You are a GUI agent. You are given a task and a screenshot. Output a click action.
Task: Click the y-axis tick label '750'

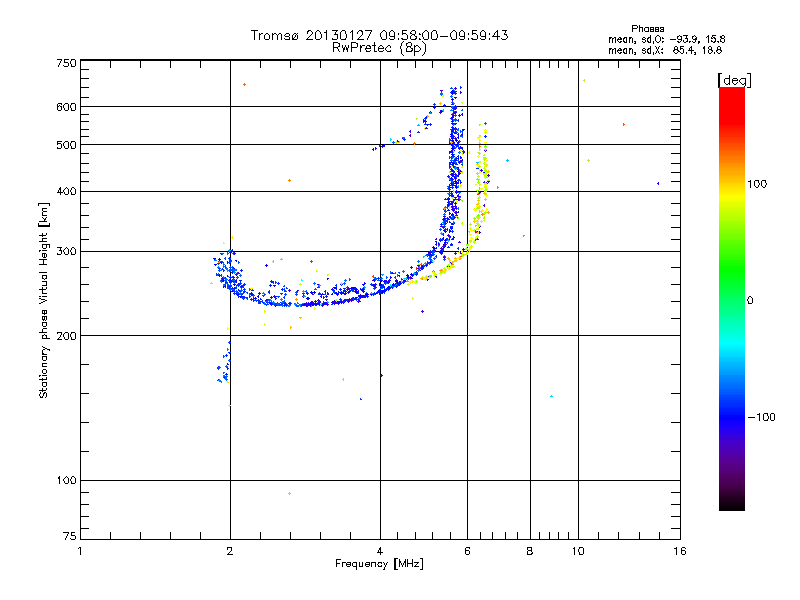coord(66,63)
